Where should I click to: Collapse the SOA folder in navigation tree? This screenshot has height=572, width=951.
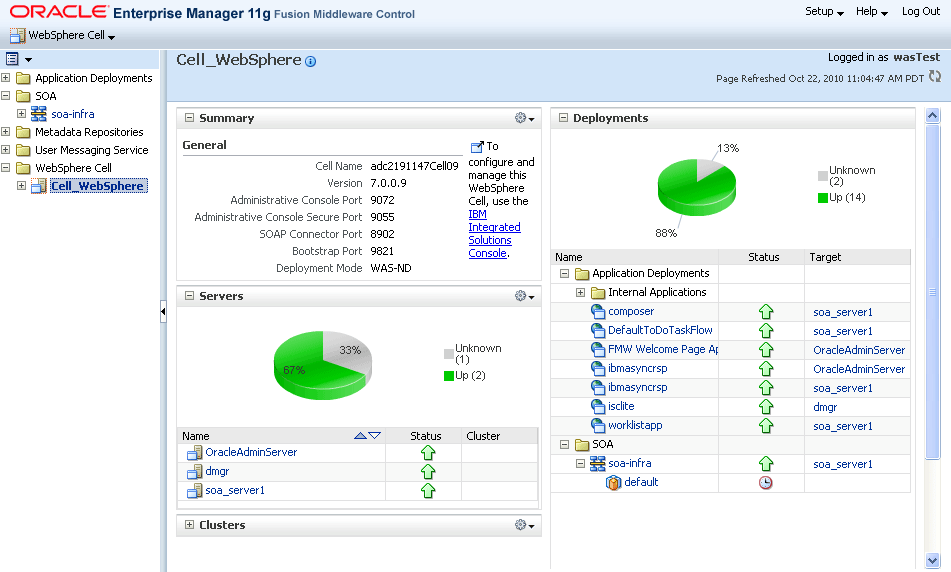(5, 96)
